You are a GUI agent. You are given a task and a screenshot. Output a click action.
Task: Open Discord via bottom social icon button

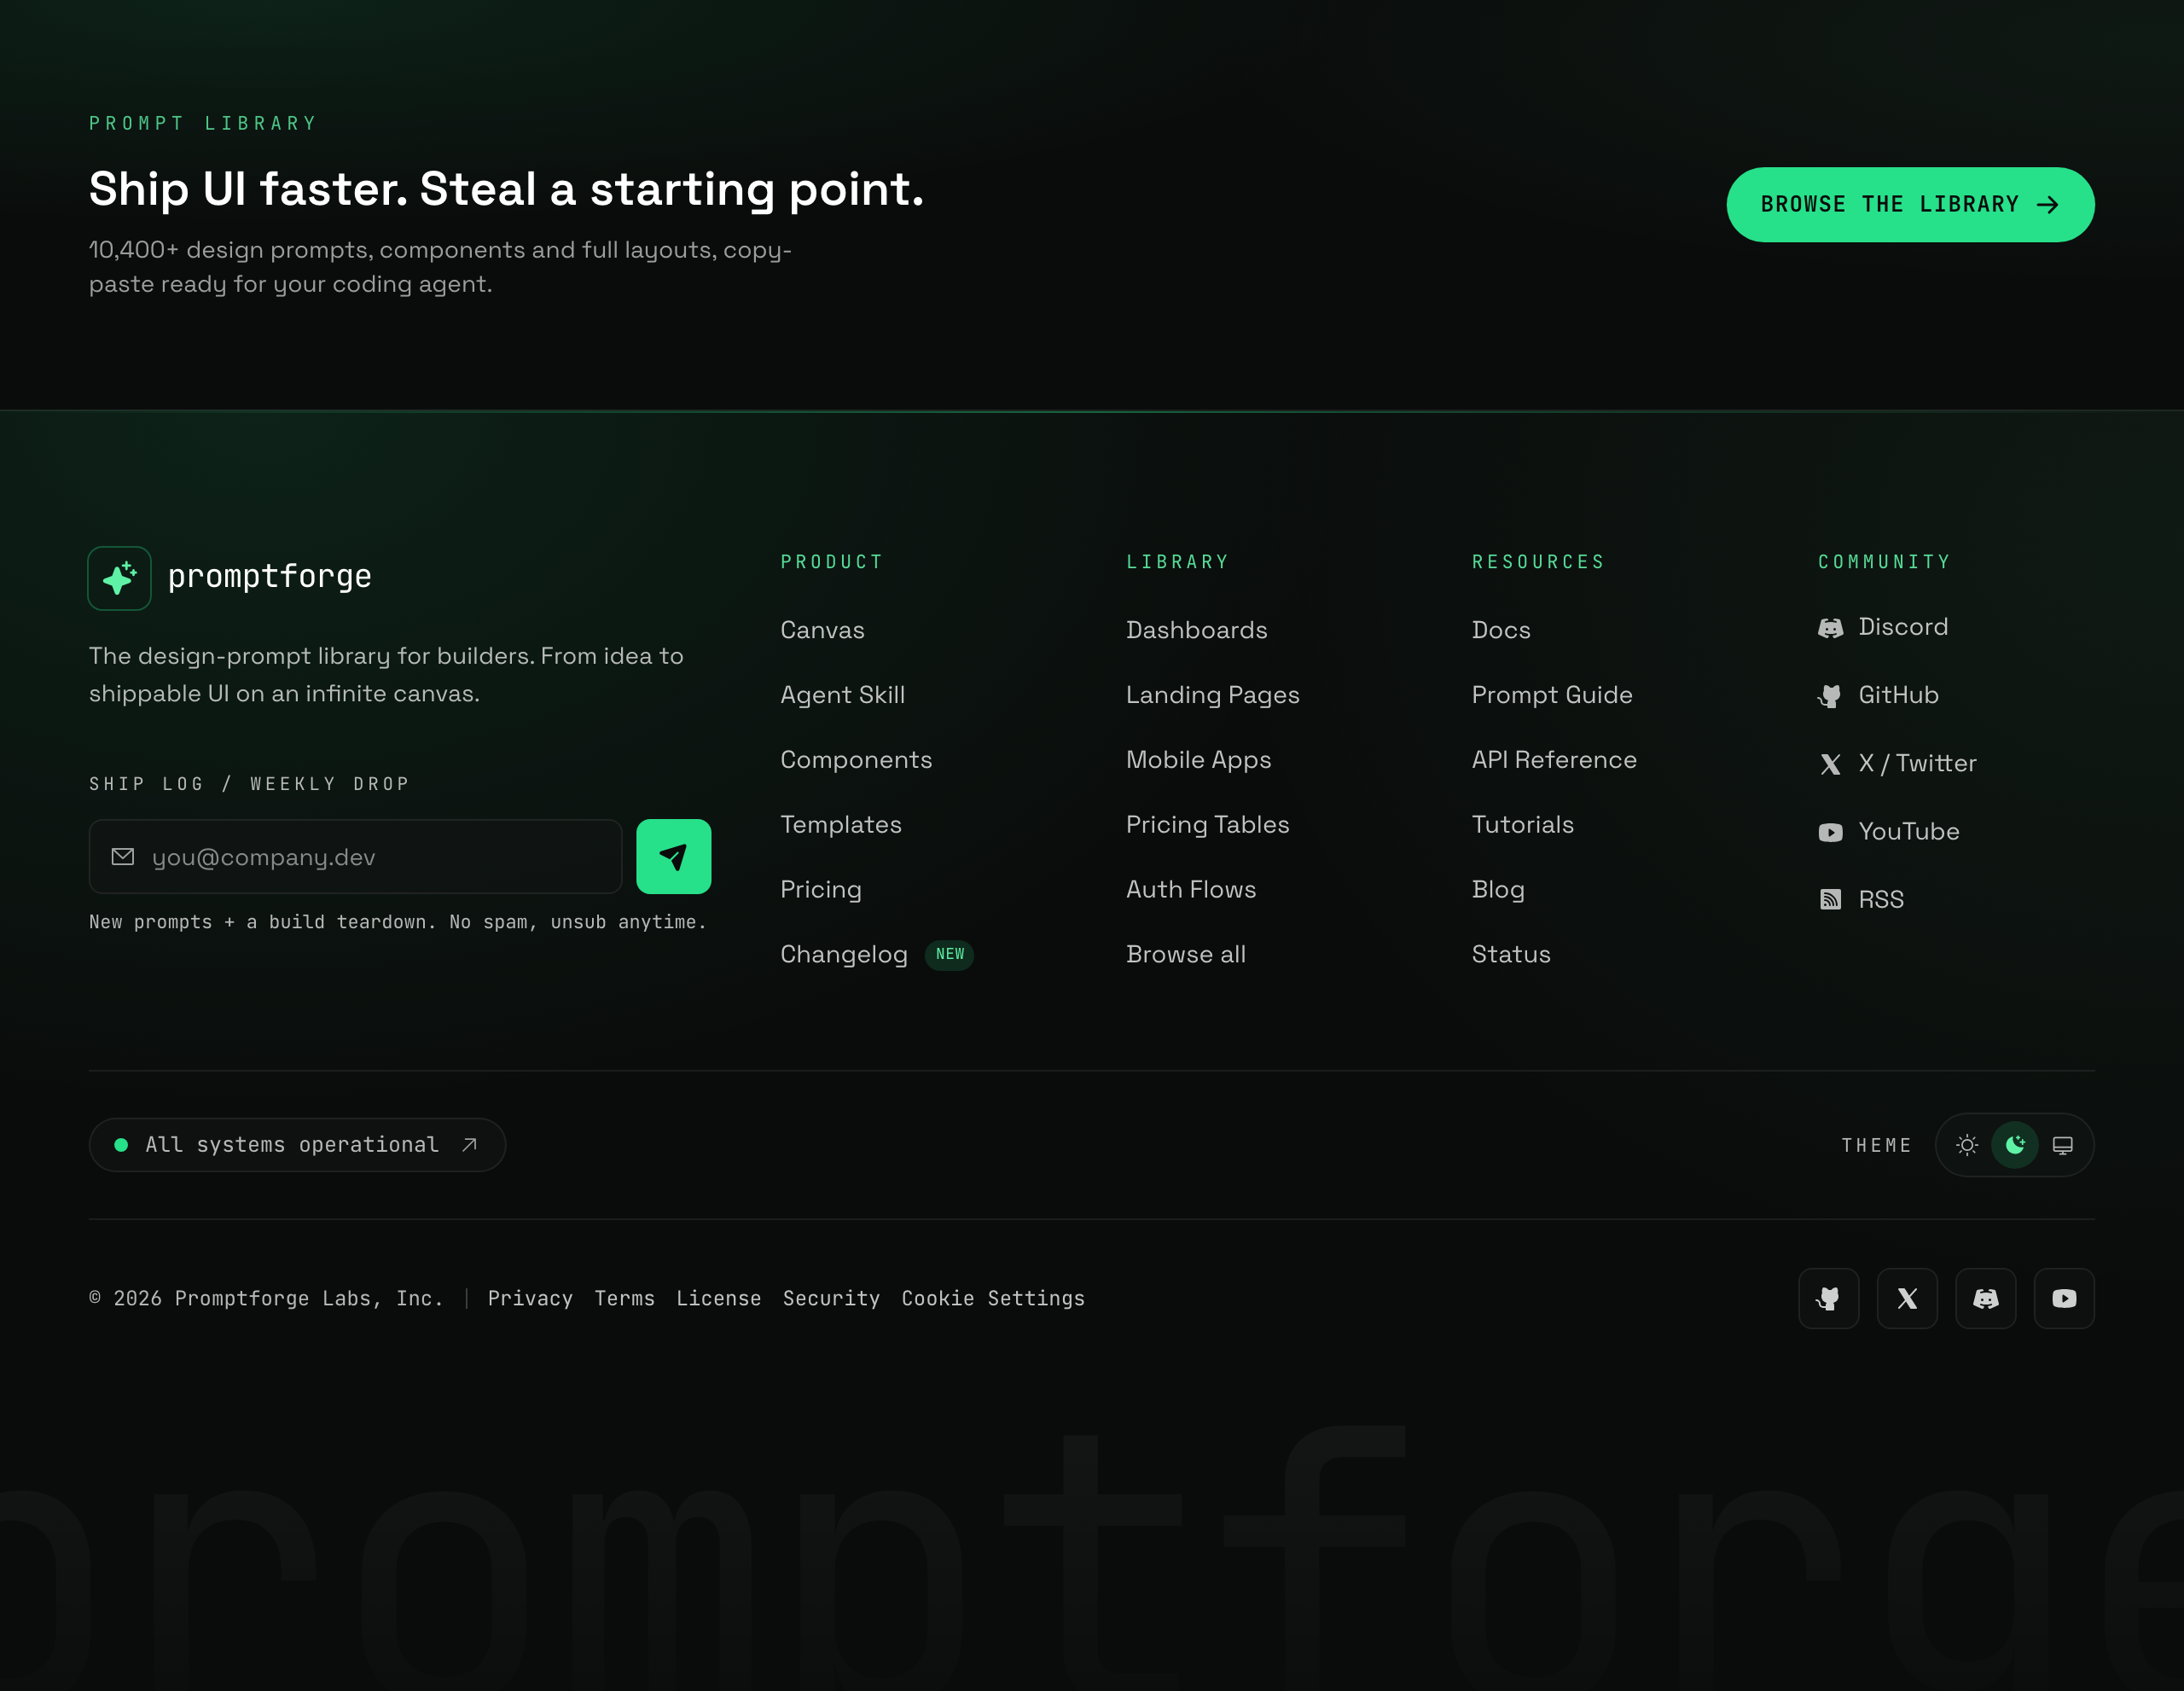tap(1986, 1298)
